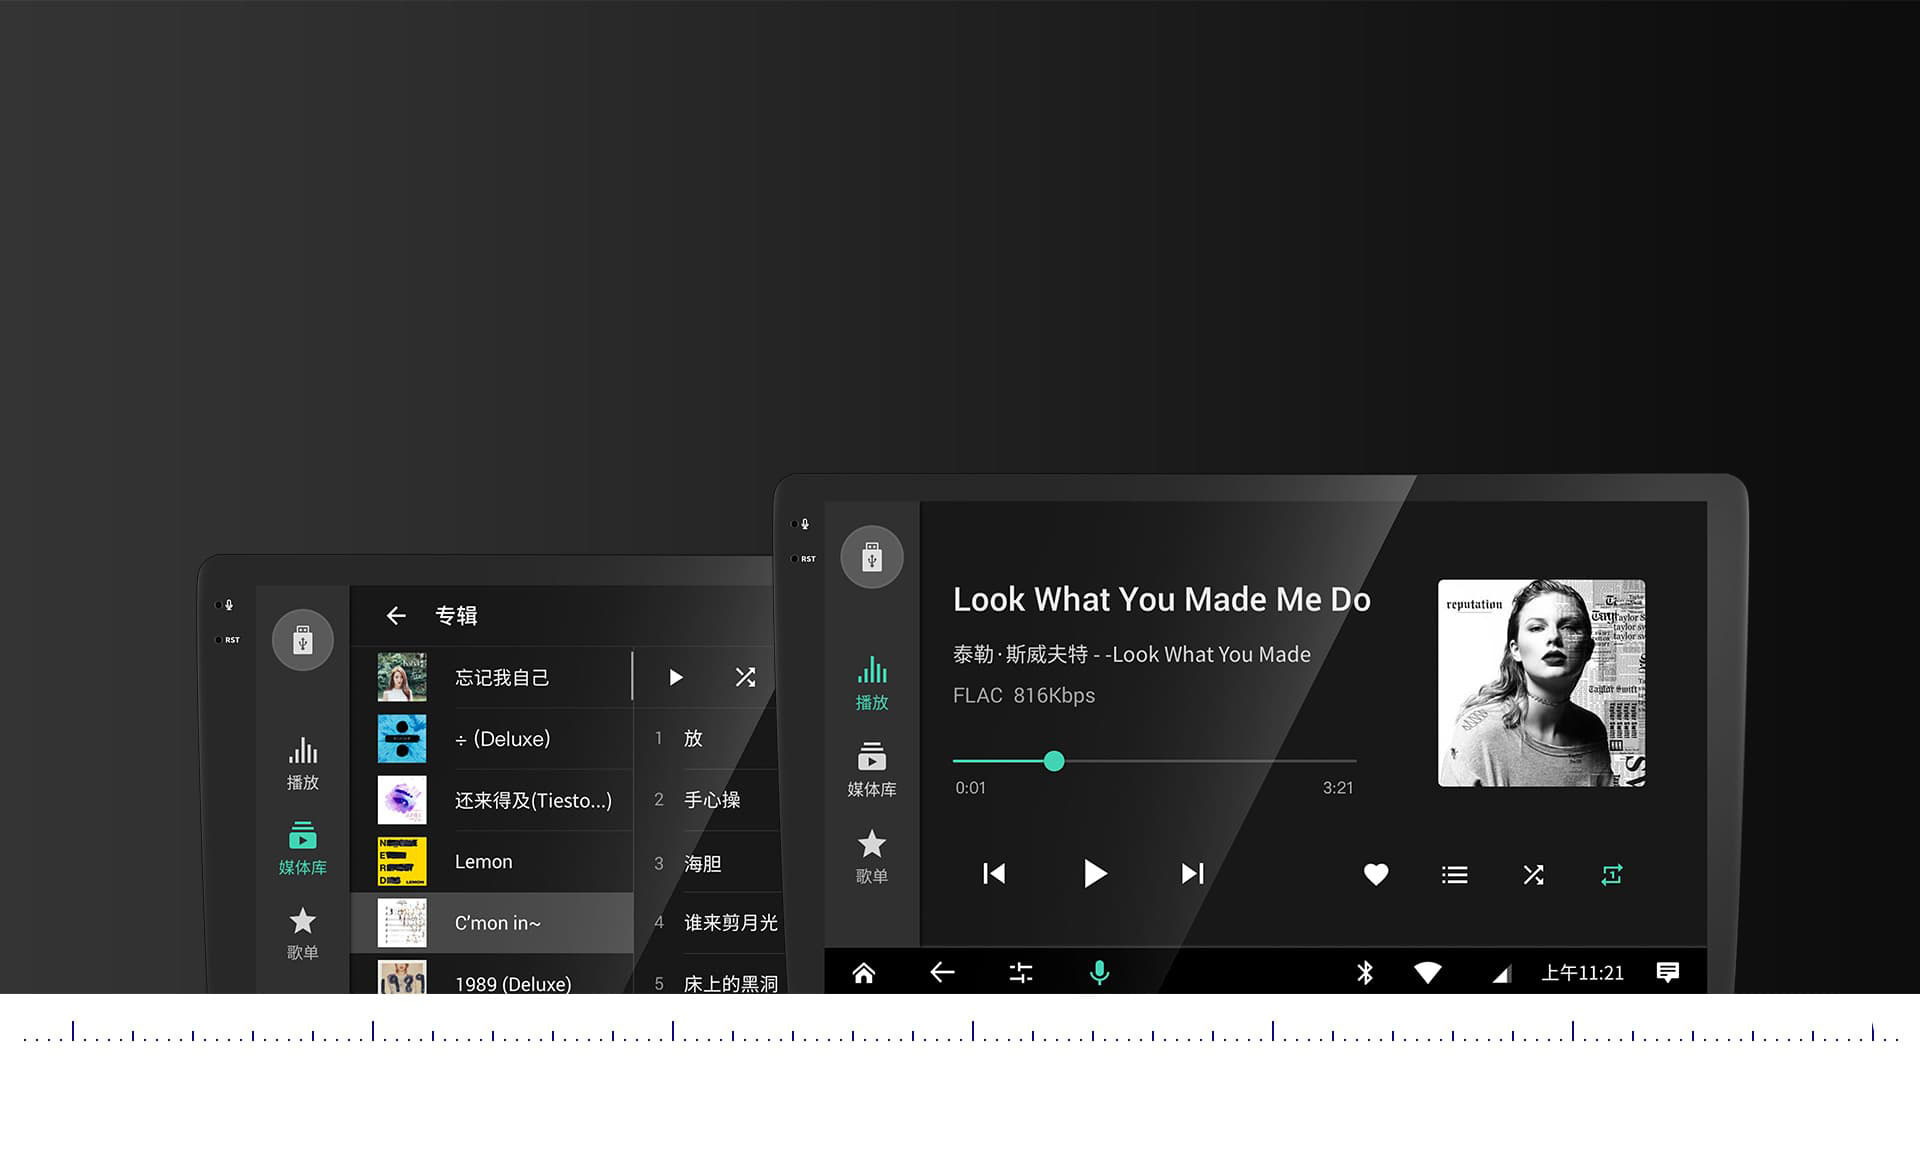Toggle the repeat mode icon
This screenshot has height=1149, width=1920.
click(1611, 875)
